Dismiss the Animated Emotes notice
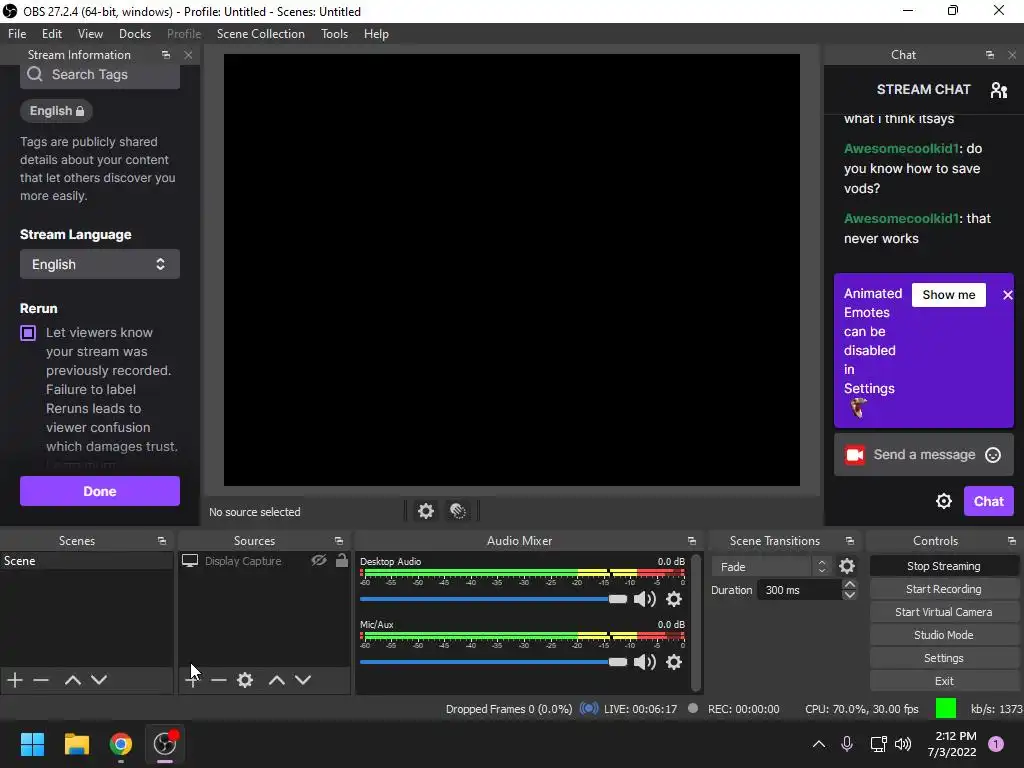The width and height of the screenshot is (1024, 768). (1008, 295)
